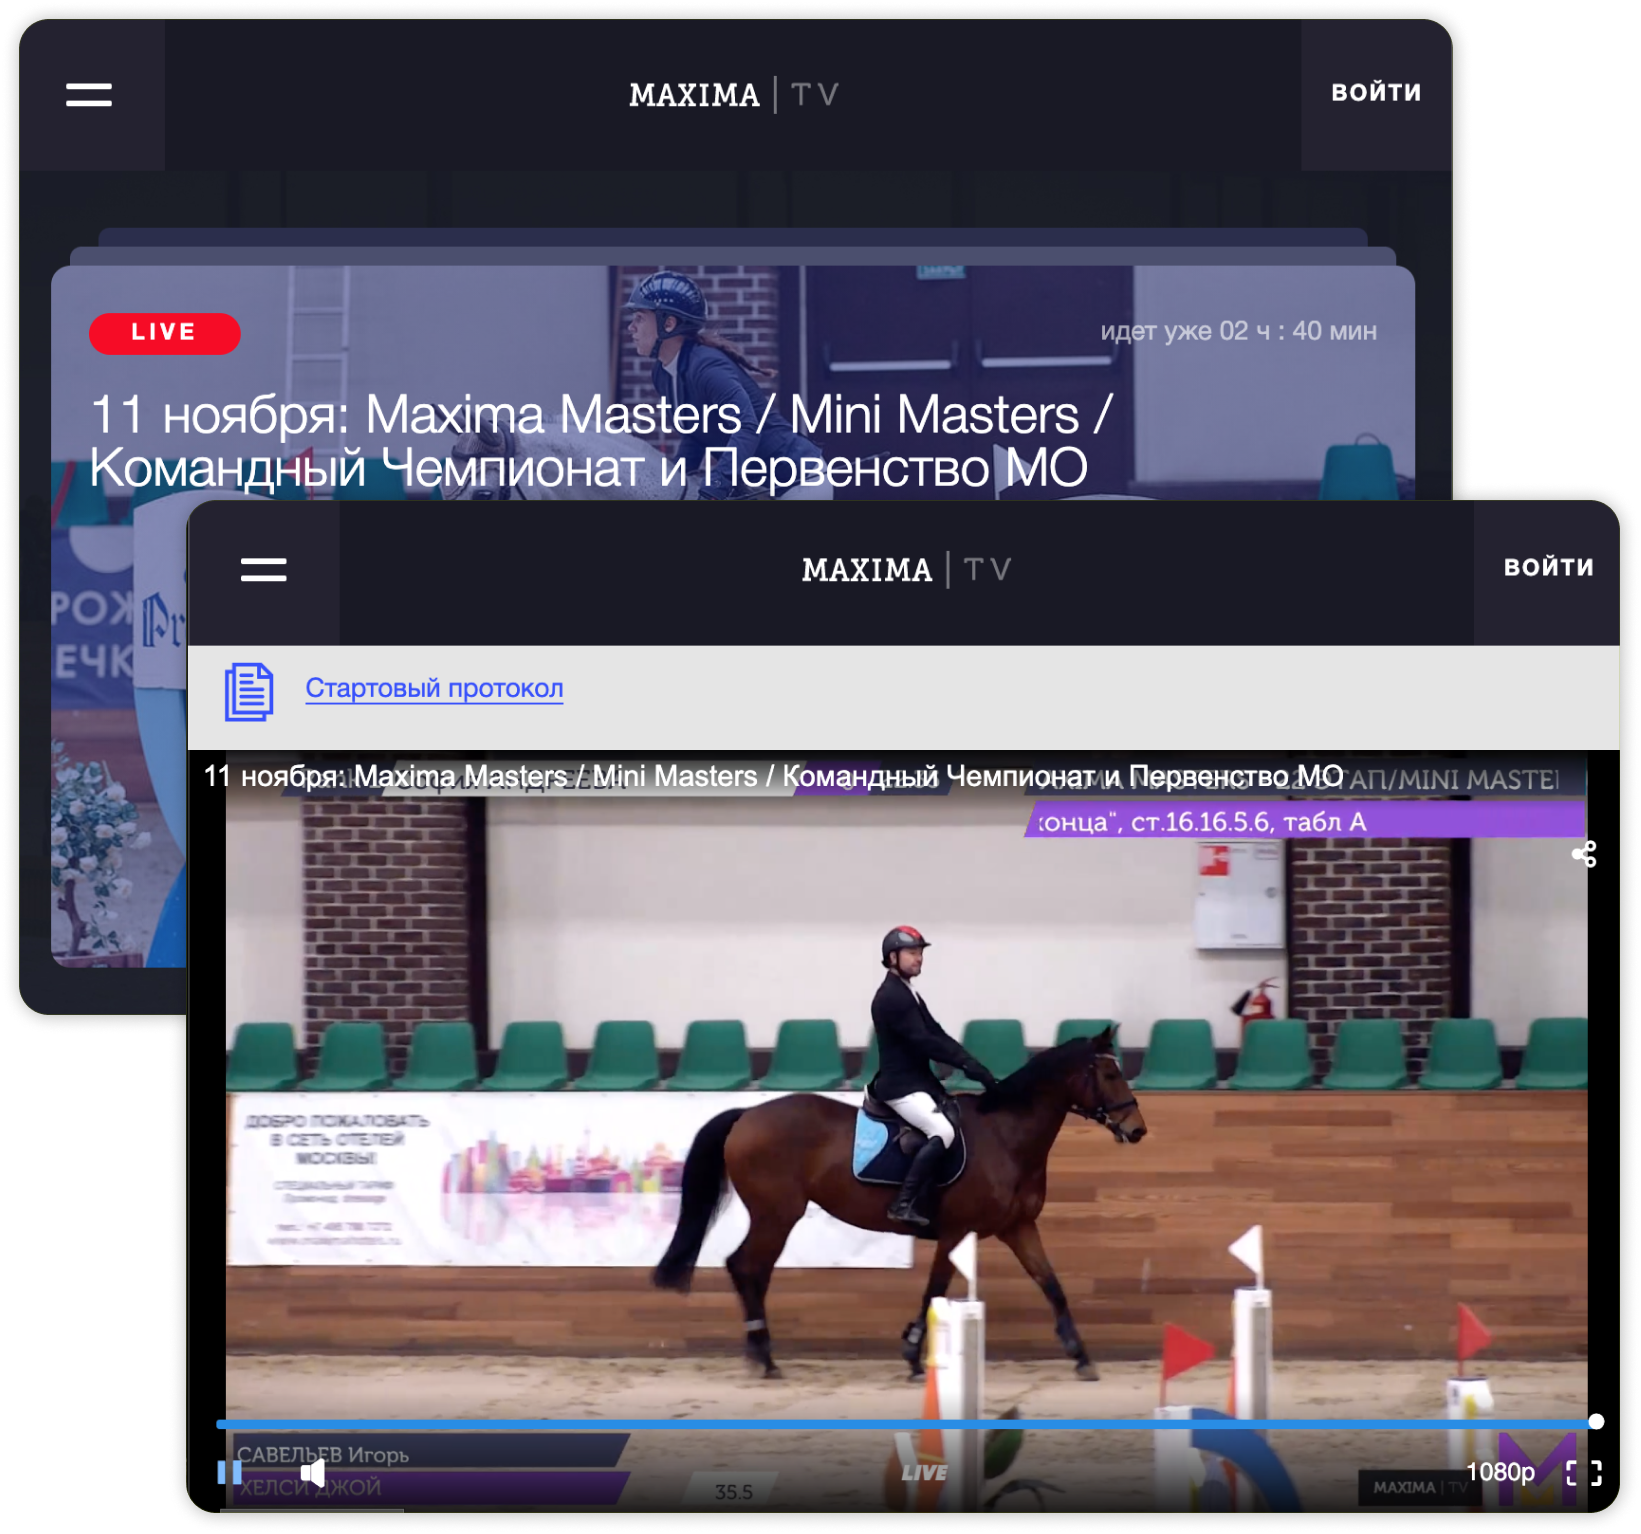Pause the live video playback
This screenshot has height=1534, width=1641.
pyautogui.click(x=229, y=1472)
